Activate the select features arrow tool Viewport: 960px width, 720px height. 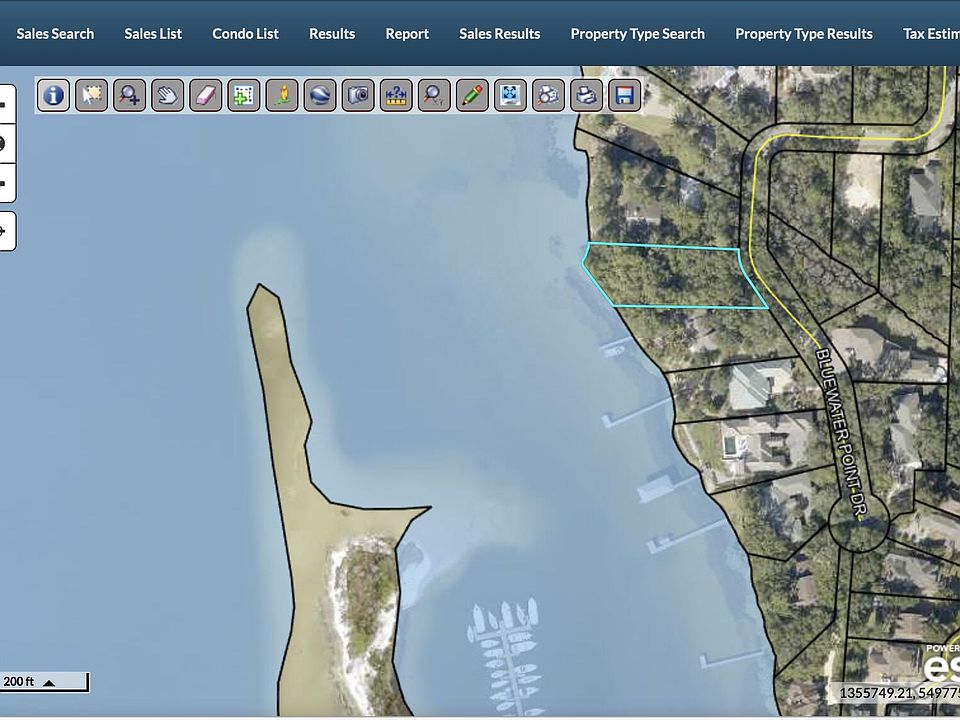pos(91,96)
